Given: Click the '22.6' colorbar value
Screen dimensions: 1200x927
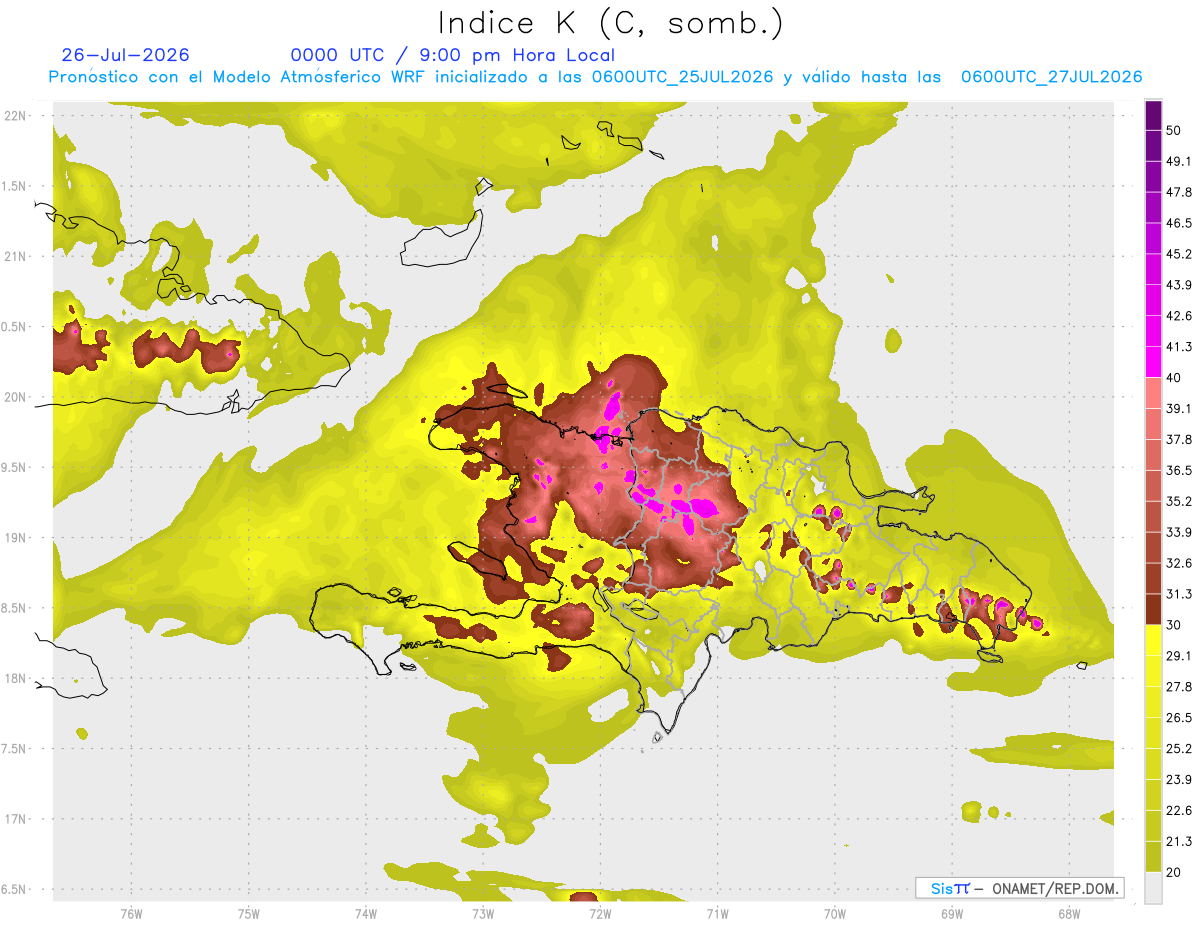Looking at the screenshot, I should point(1179,811).
